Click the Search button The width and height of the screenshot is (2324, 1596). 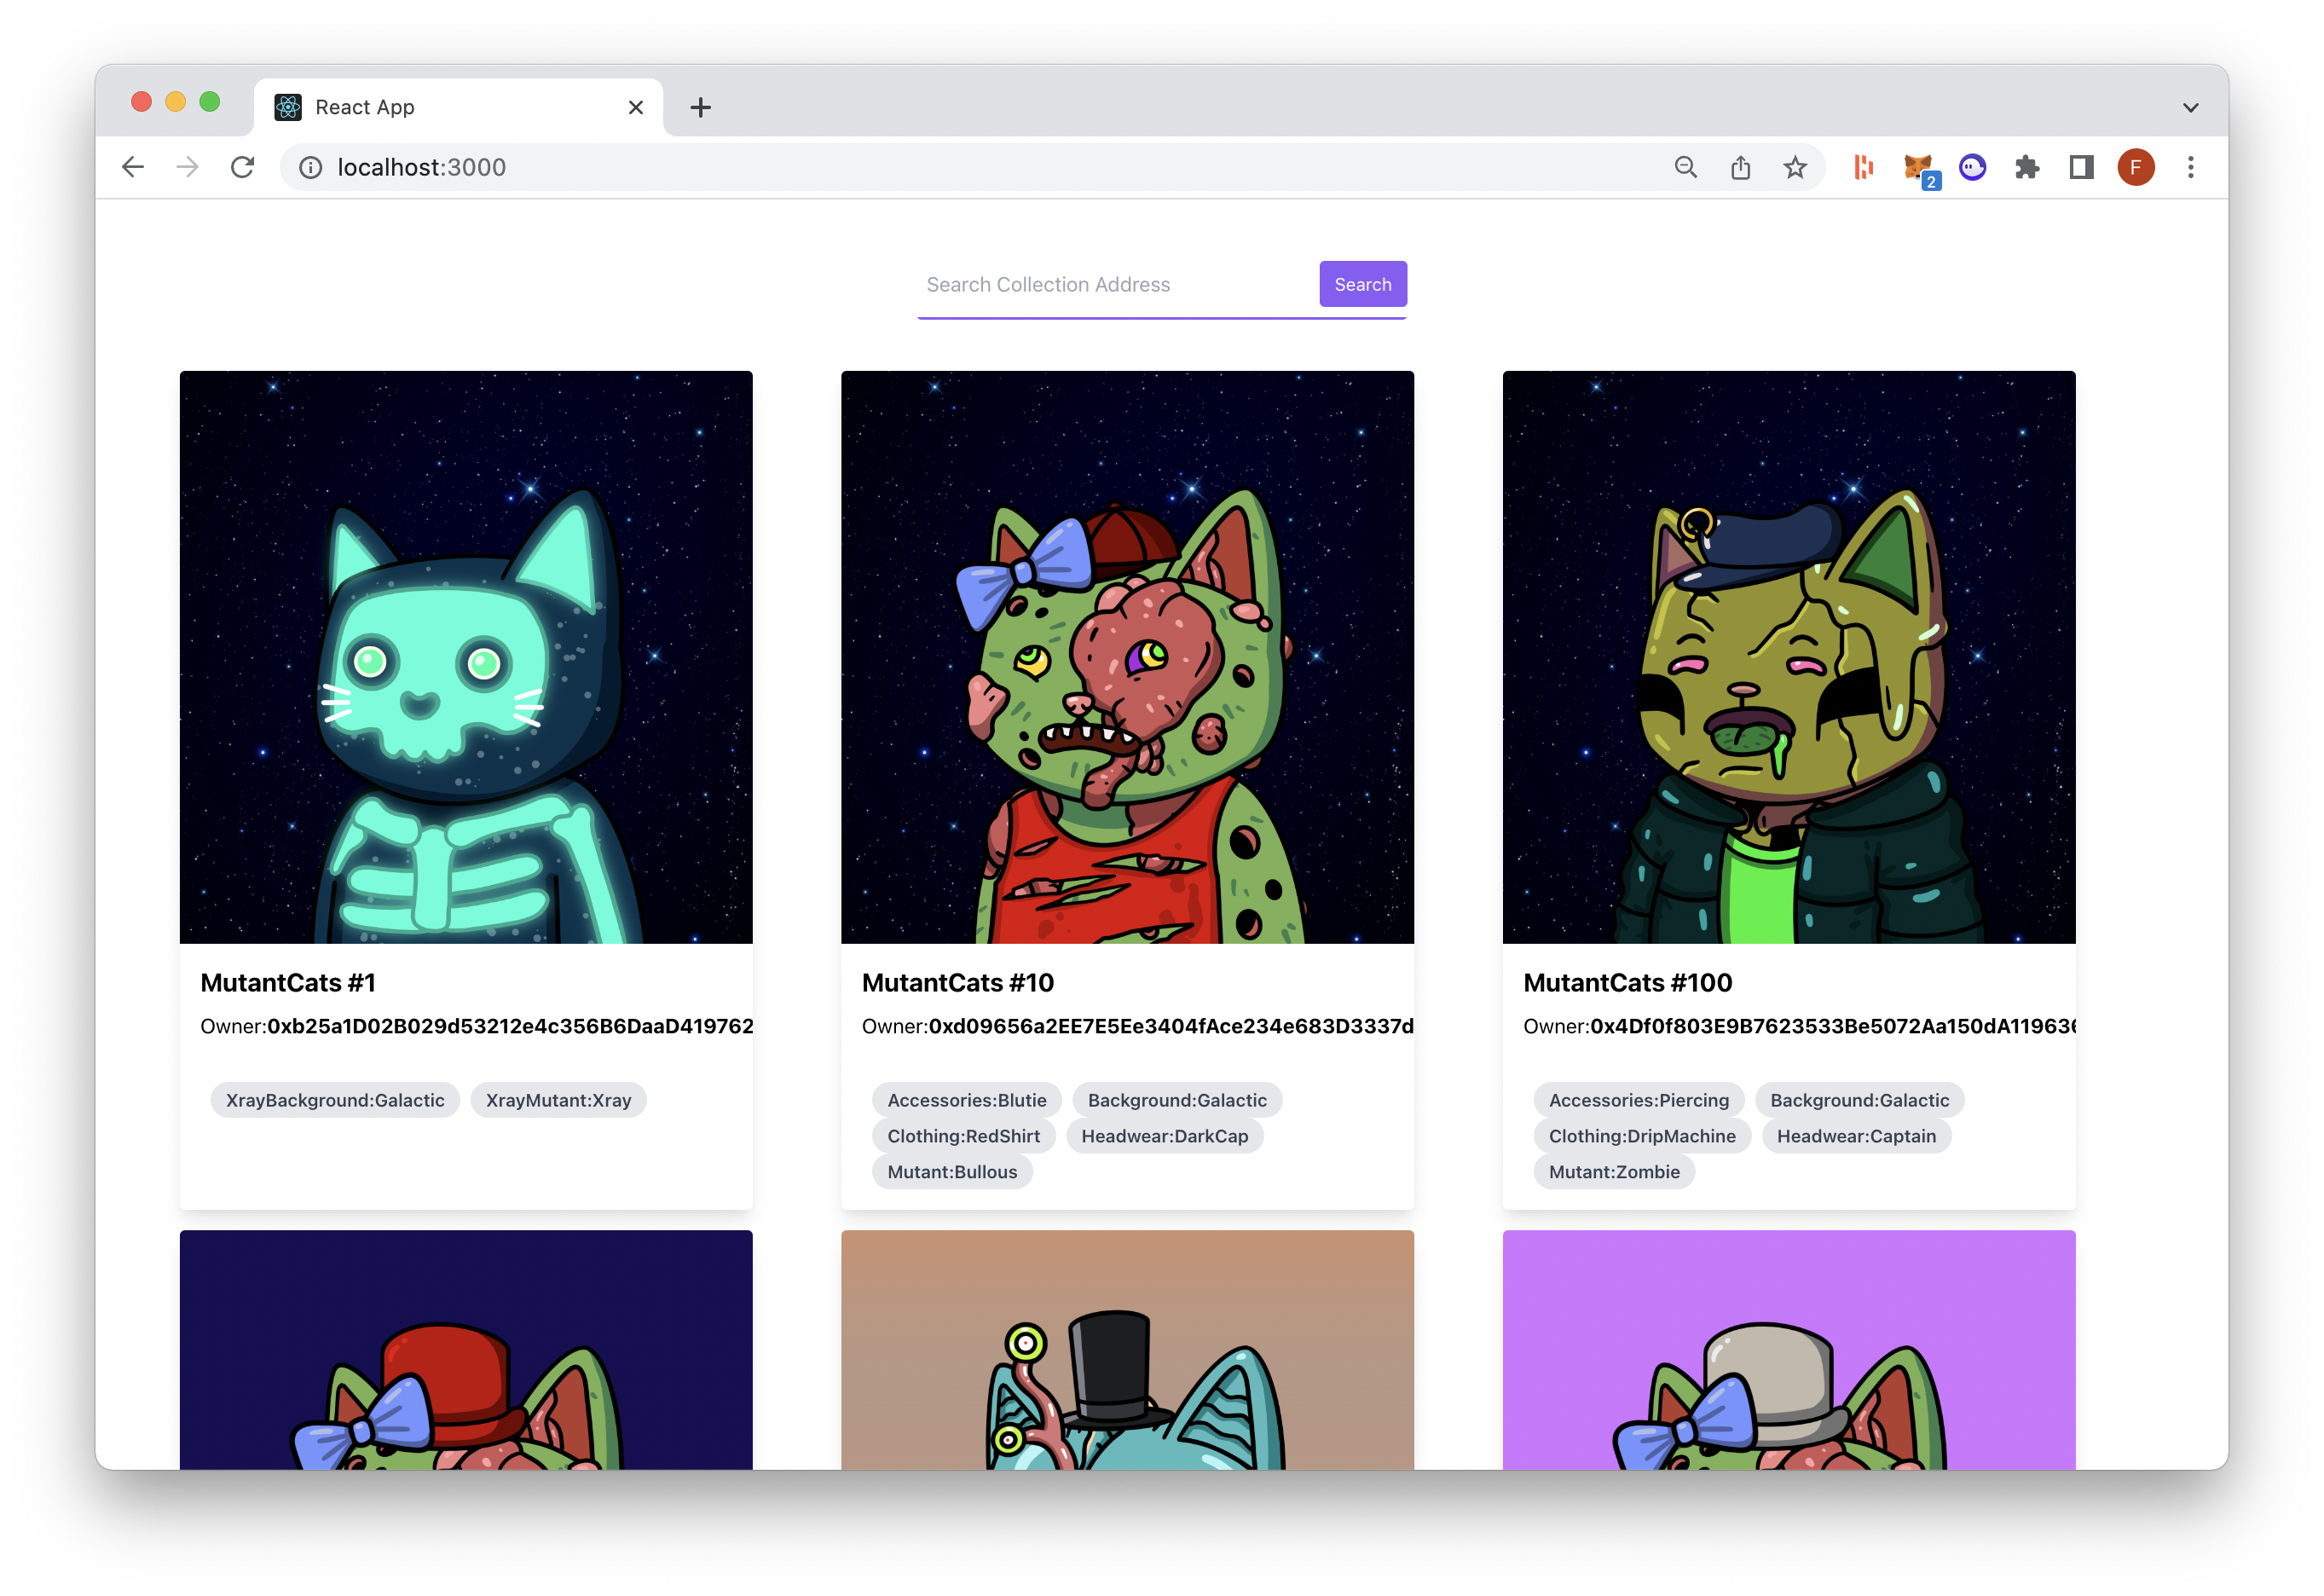[1361, 284]
